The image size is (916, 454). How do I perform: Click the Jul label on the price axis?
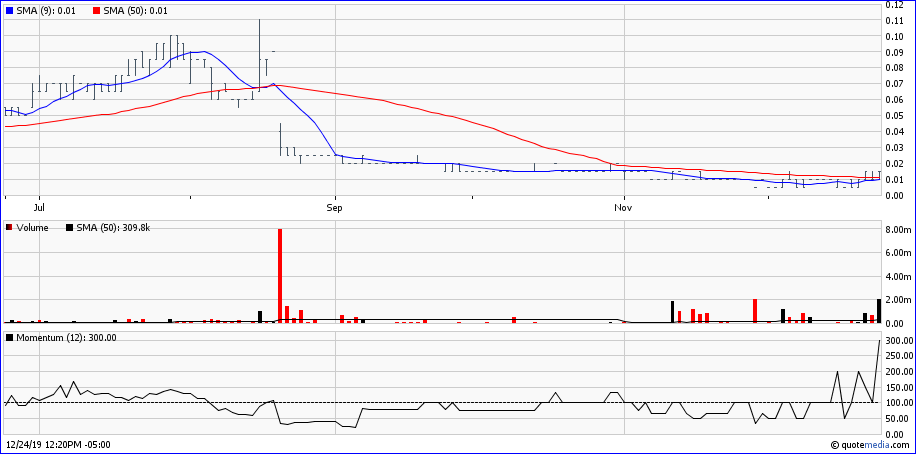(x=38, y=208)
